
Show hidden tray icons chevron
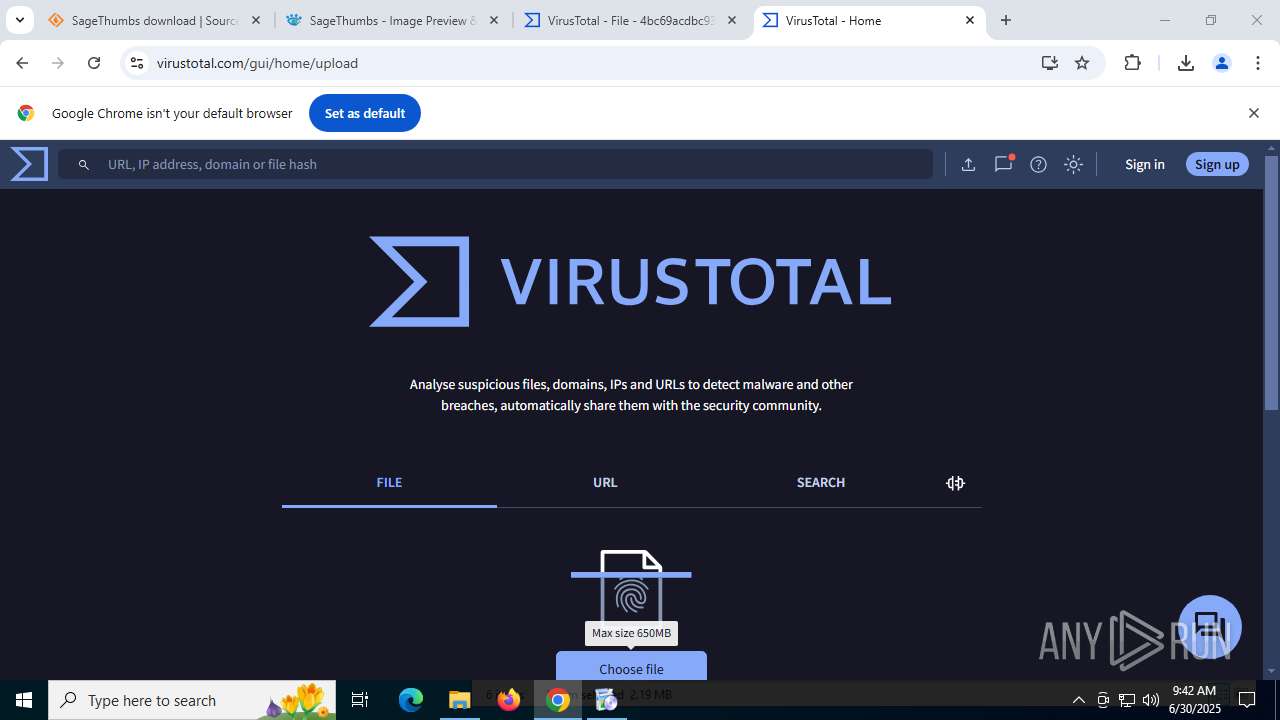(x=1078, y=700)
